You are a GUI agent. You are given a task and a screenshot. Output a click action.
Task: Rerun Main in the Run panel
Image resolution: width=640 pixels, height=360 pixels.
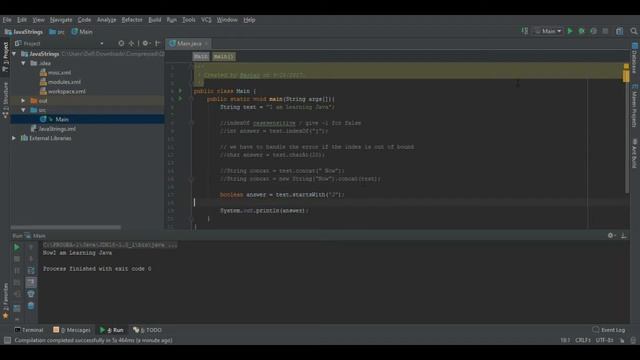click(17, 247)
